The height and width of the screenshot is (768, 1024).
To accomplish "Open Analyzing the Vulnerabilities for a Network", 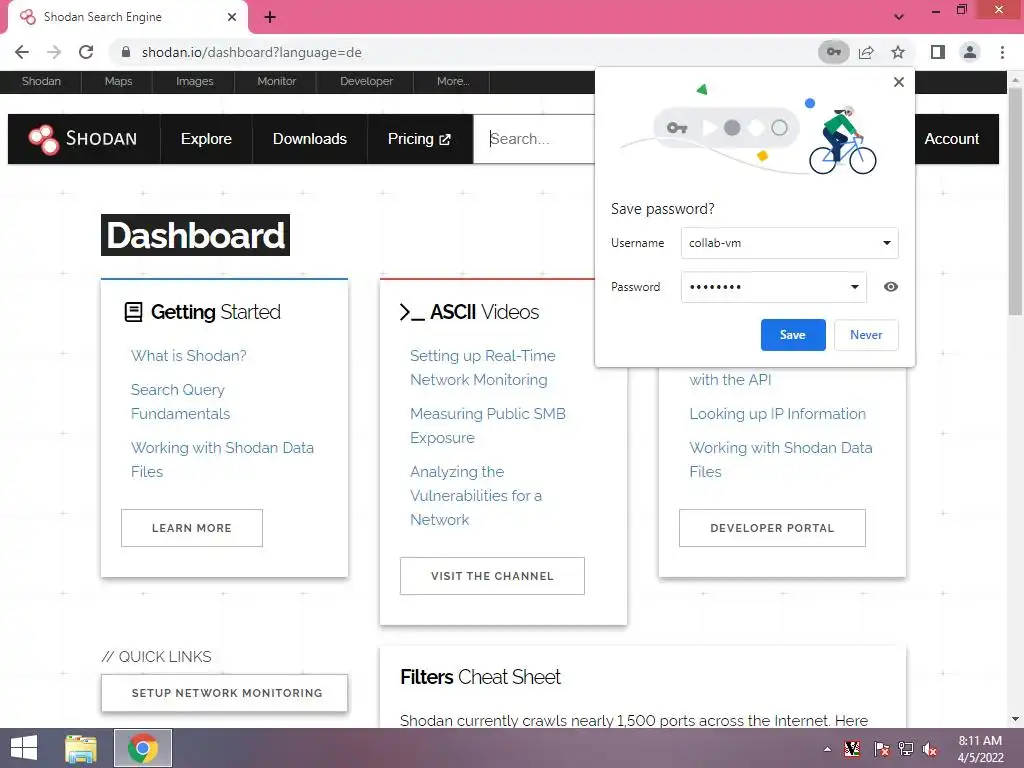I will pyautogui.click(x=476, y=496).
